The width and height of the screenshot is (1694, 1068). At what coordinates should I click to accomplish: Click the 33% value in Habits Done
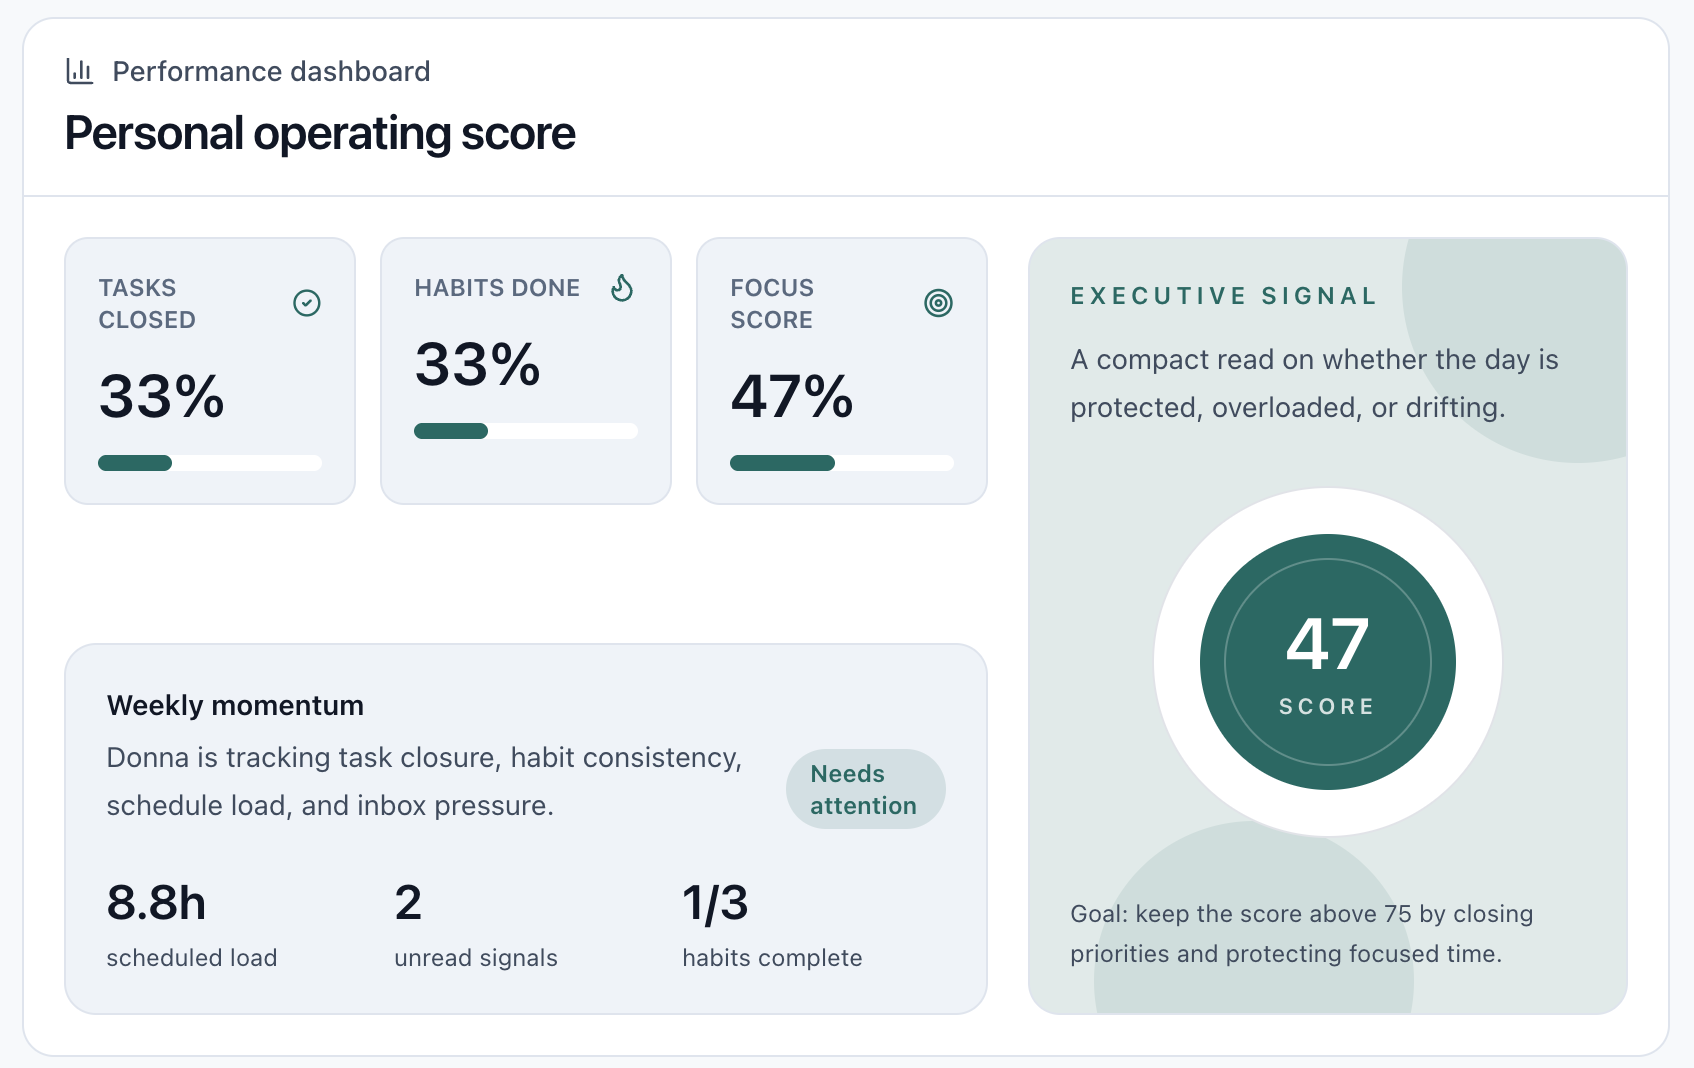coord(478,364)
